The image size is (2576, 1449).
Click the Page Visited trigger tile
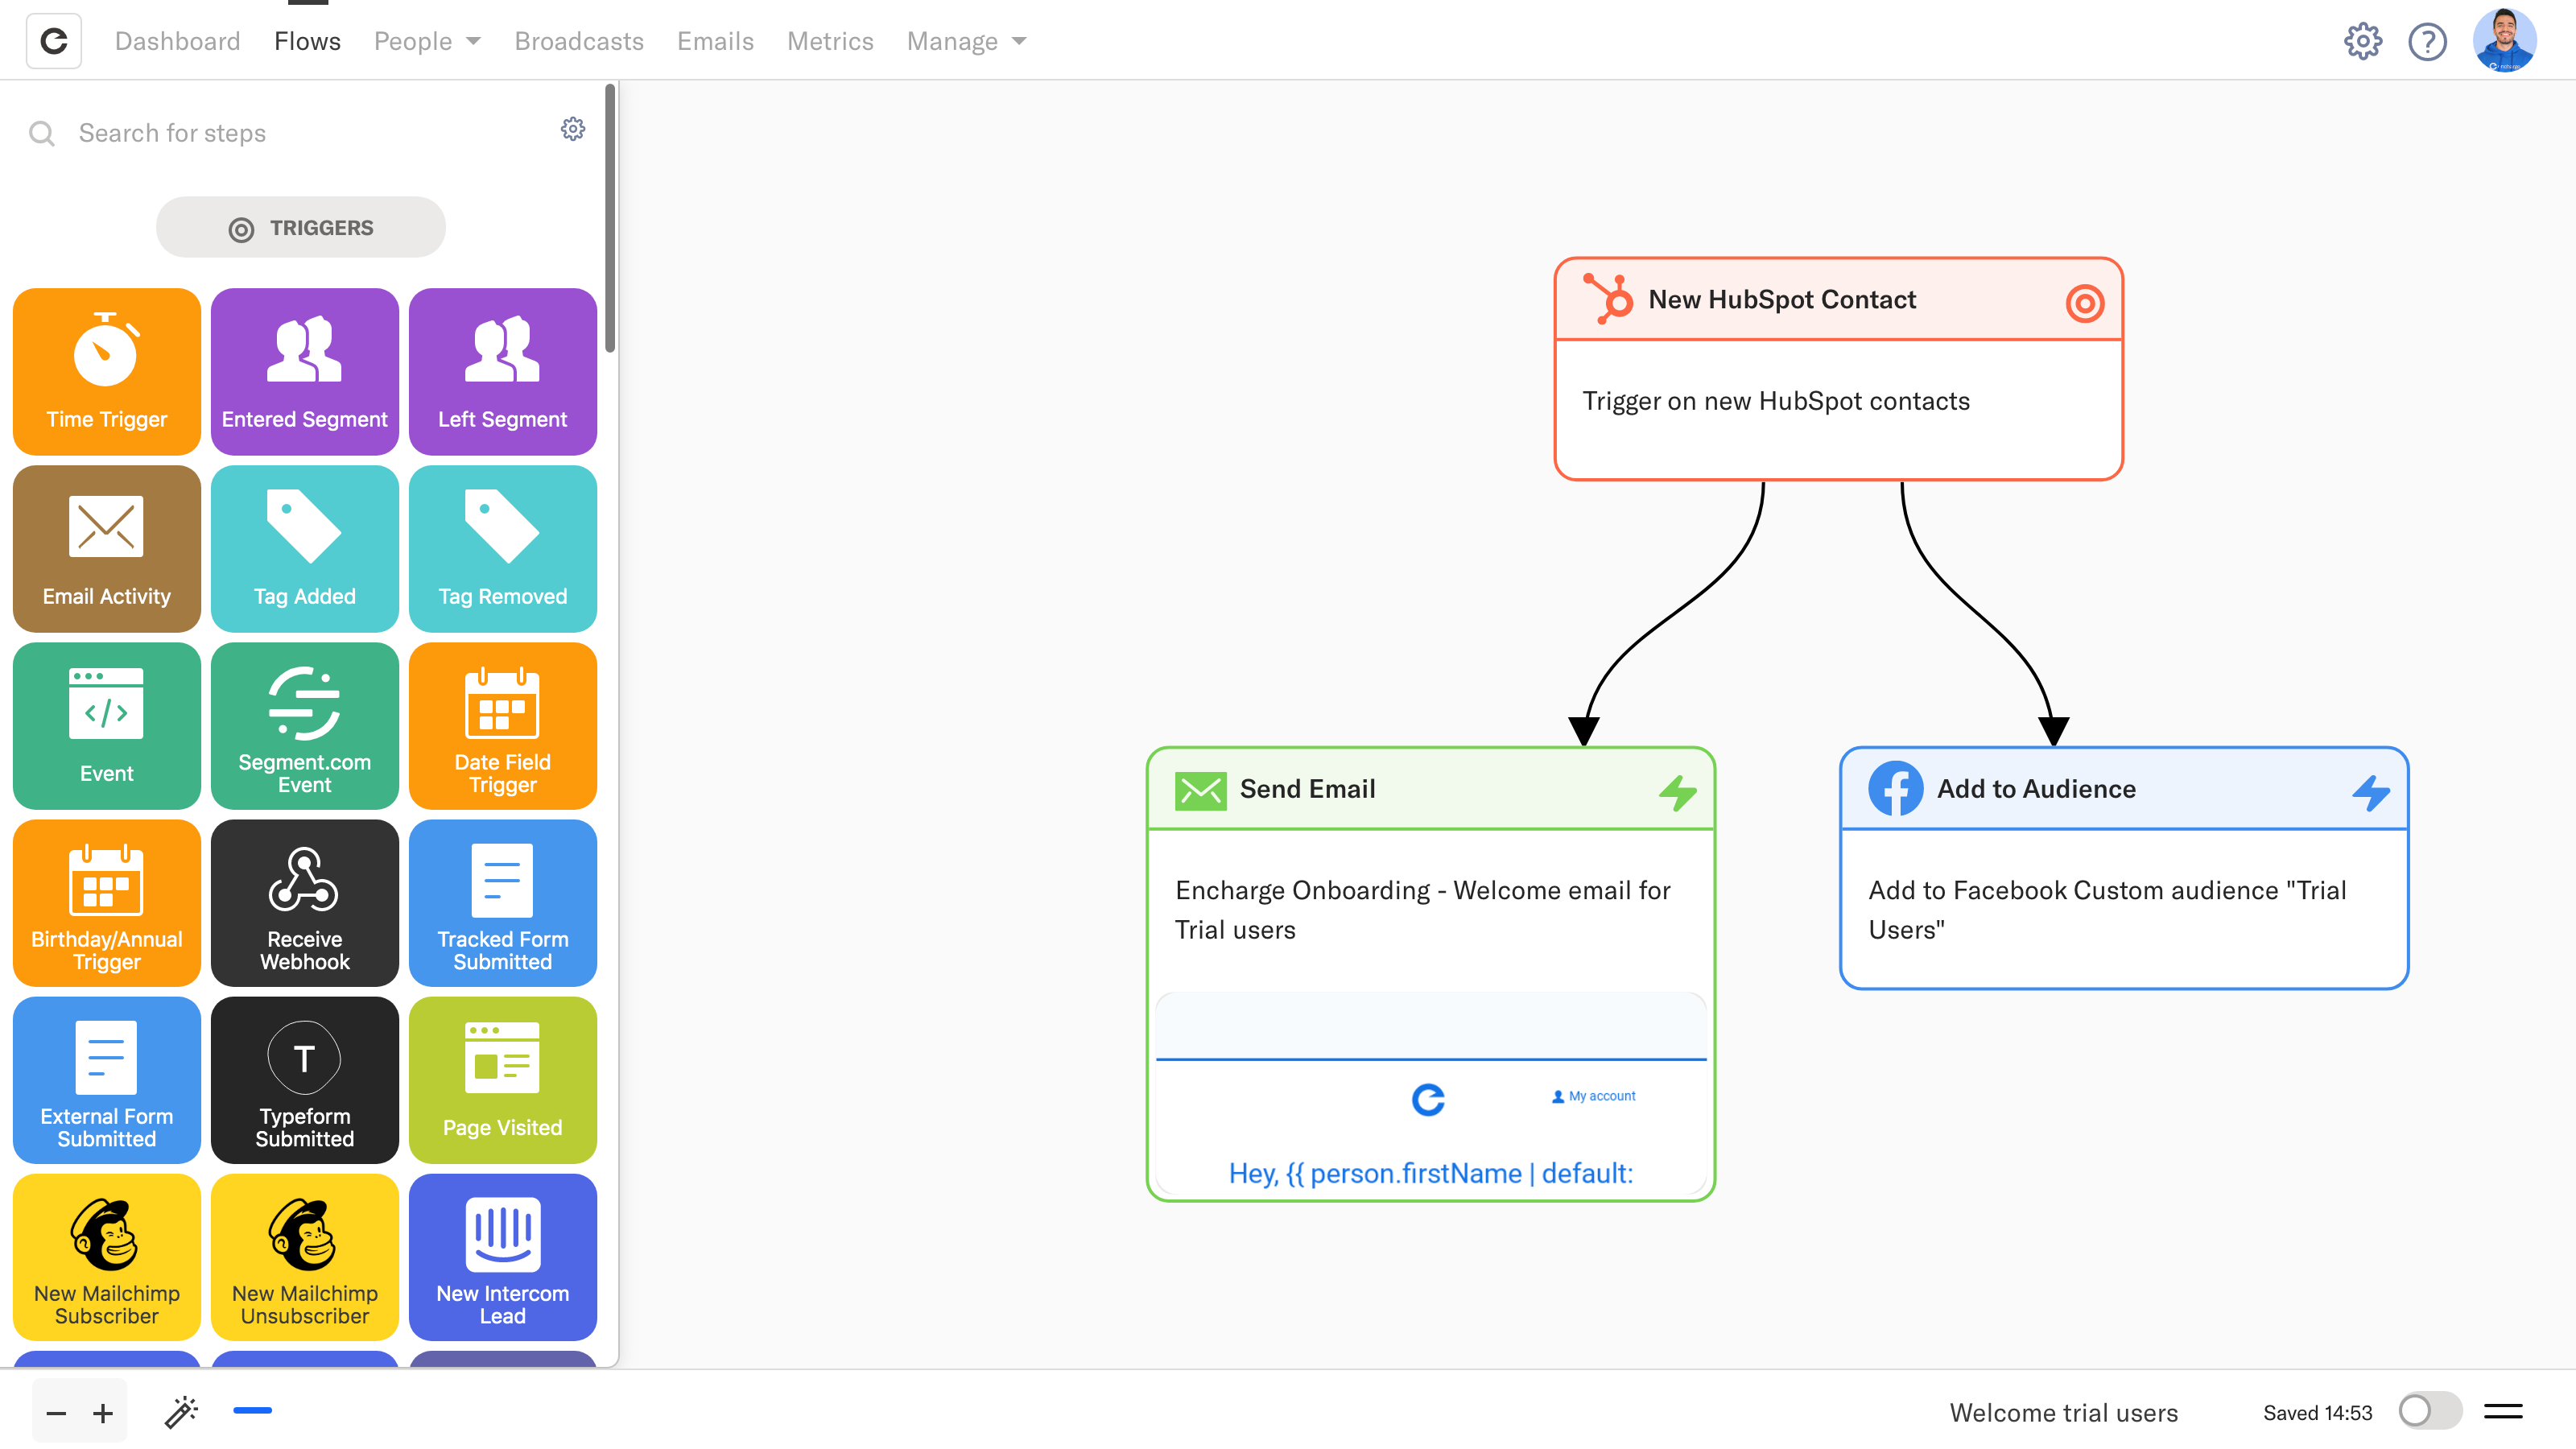[x=502, y=1079]
